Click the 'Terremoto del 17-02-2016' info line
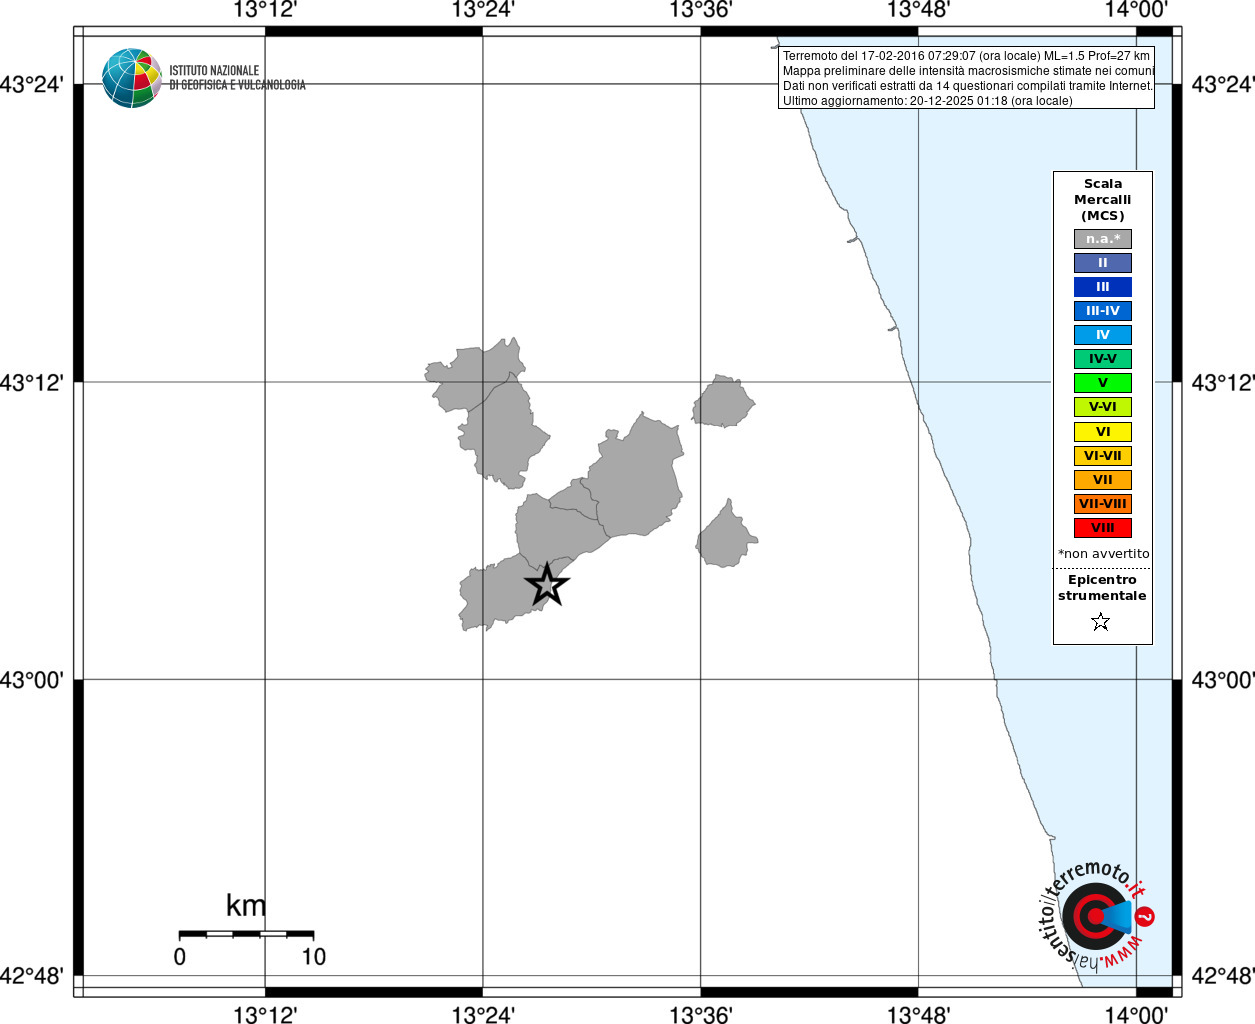1255x1024 pixels. [966, 56]
